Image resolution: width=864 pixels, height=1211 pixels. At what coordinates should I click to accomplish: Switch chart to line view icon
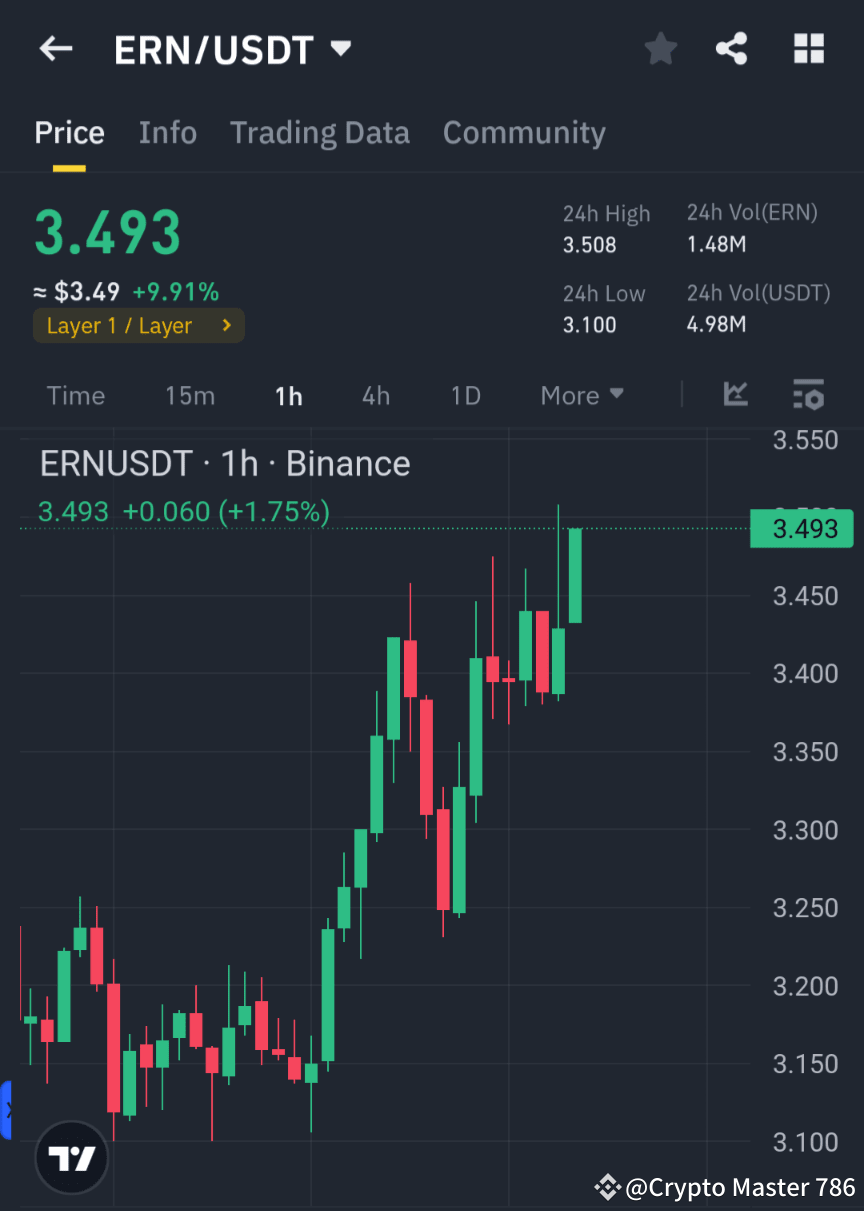tap(736, 395)
